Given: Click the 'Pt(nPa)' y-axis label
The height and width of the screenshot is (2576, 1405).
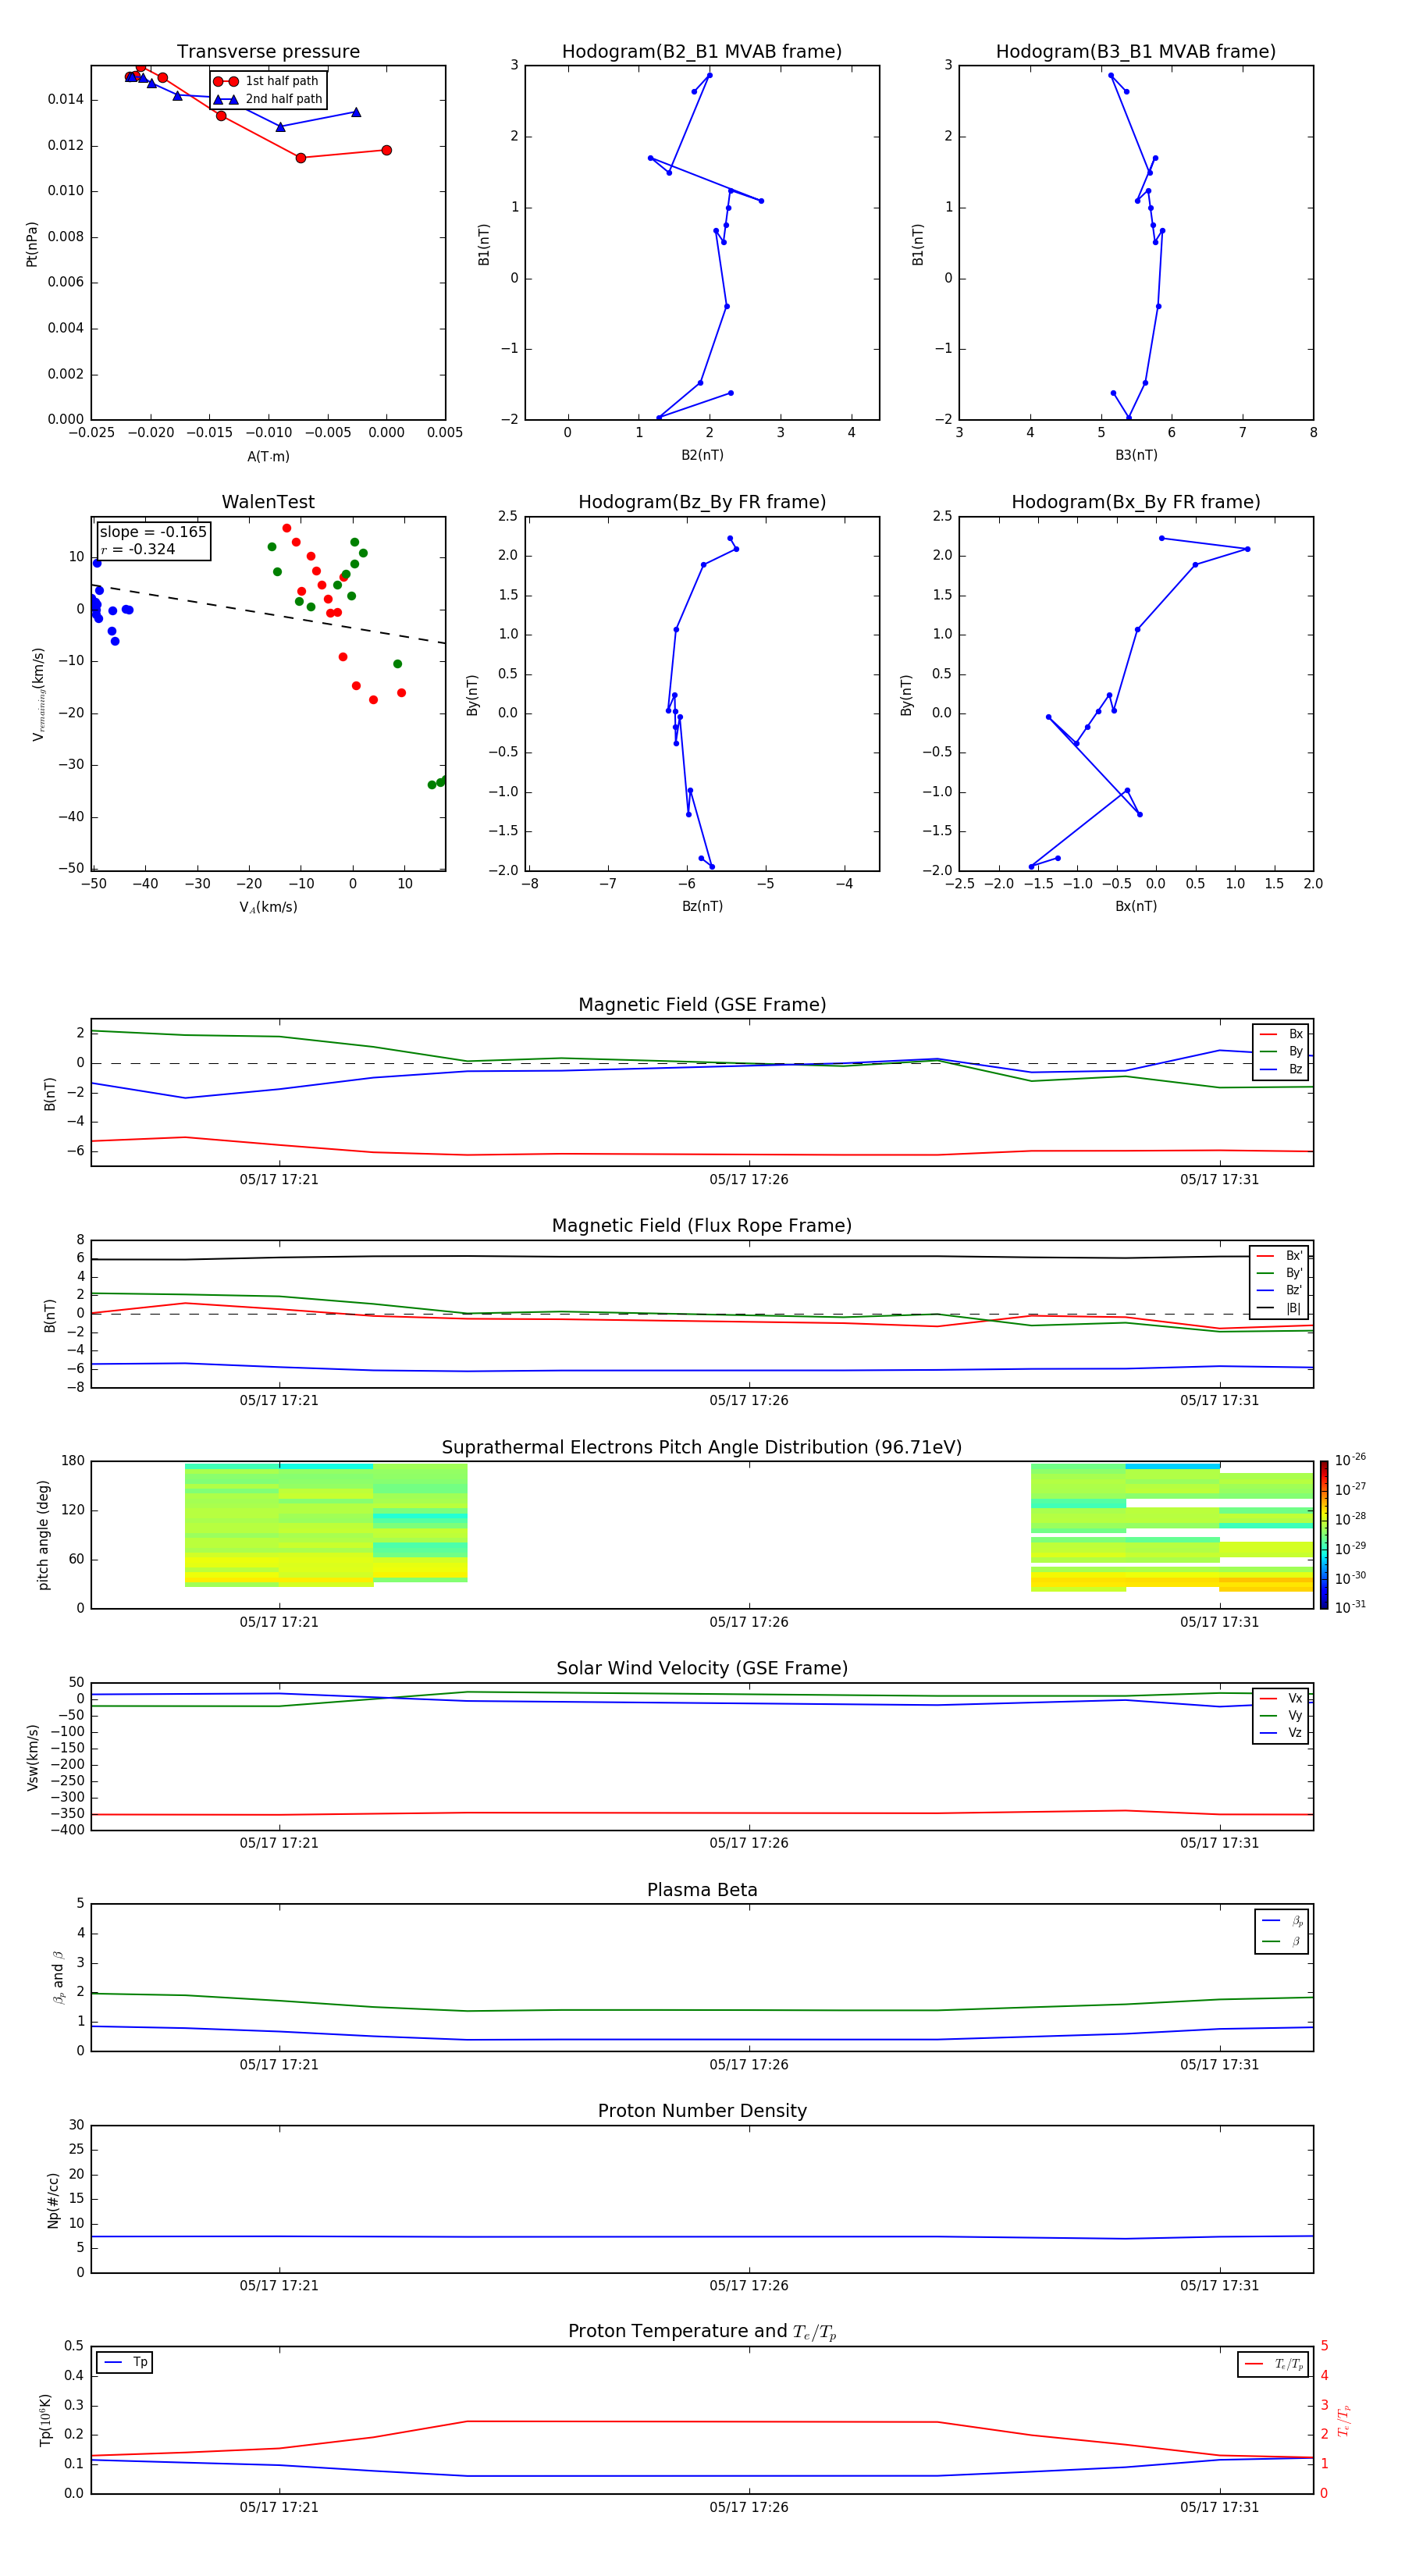Looking at the screenshot, I should [31, 243].
